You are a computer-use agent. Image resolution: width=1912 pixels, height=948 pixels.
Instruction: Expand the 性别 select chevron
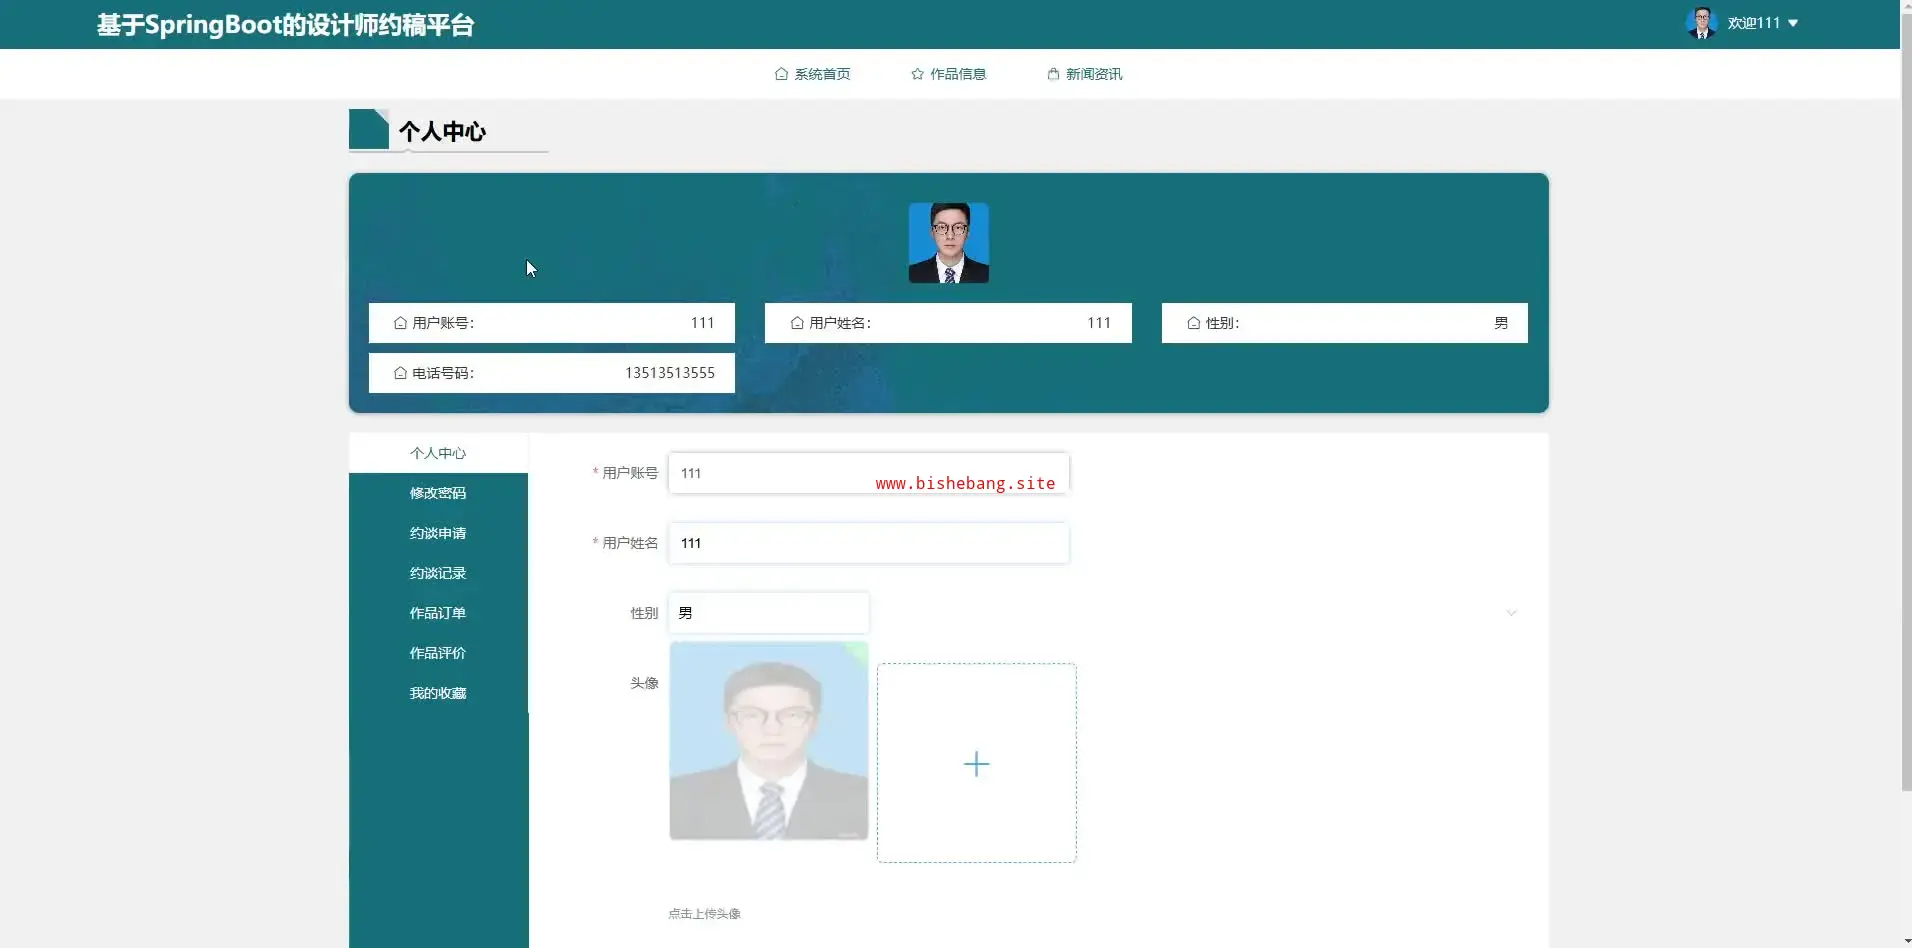click(x=1511, y=613)
